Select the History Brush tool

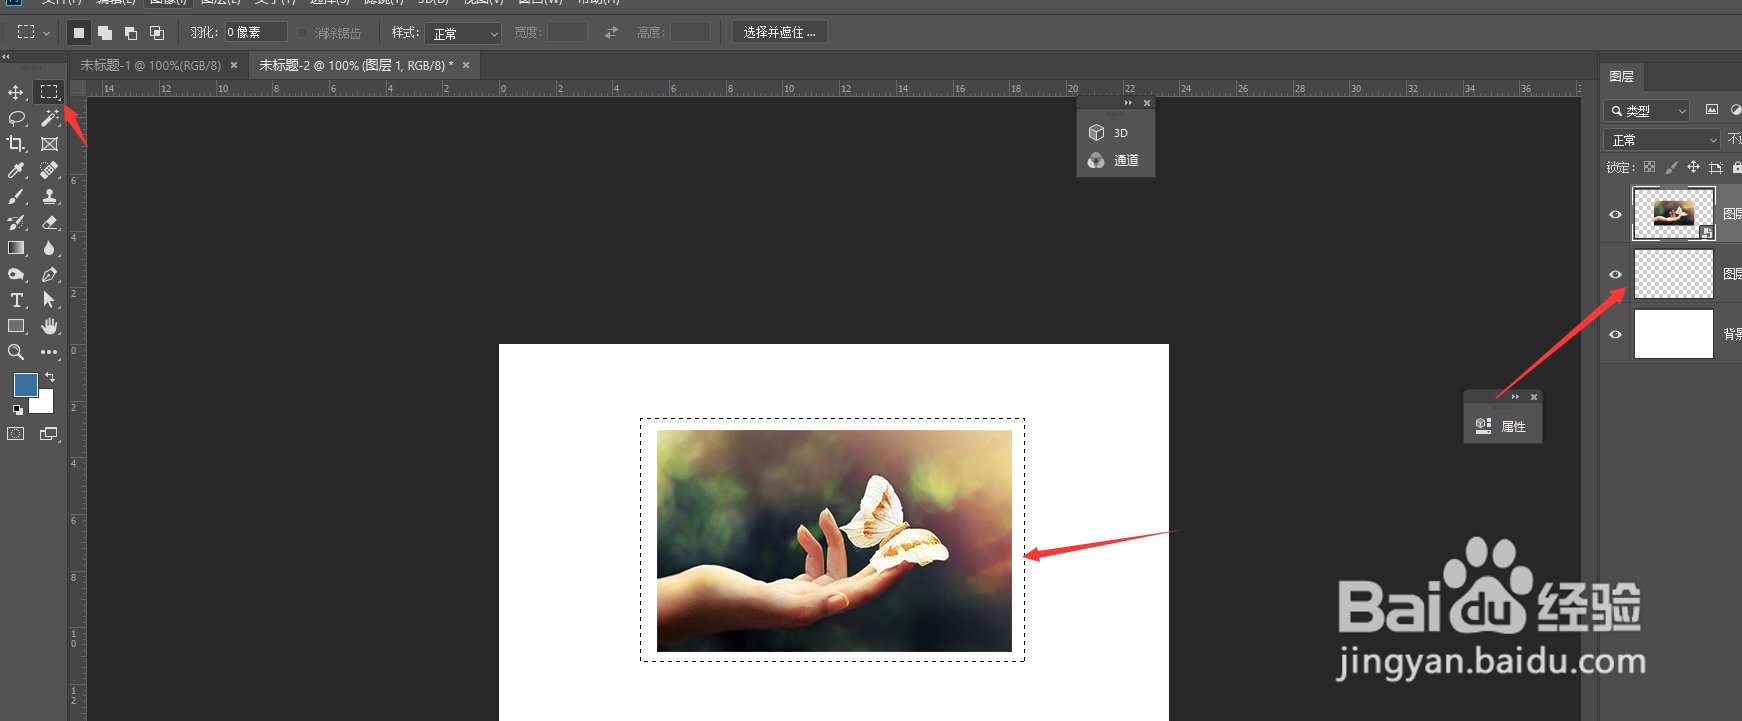(16, 222)
